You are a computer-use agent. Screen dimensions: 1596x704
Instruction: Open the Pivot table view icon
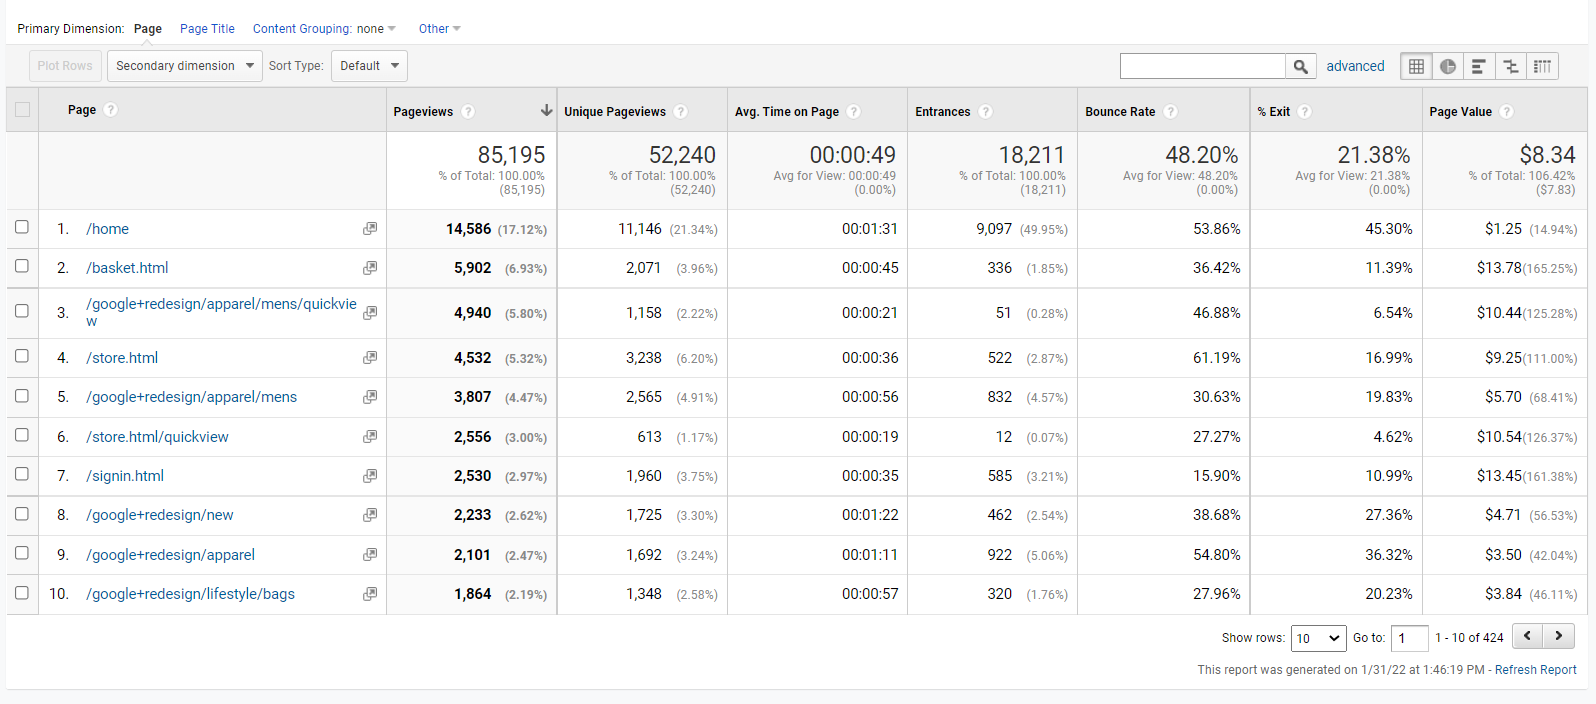(x=1543, y=66)
